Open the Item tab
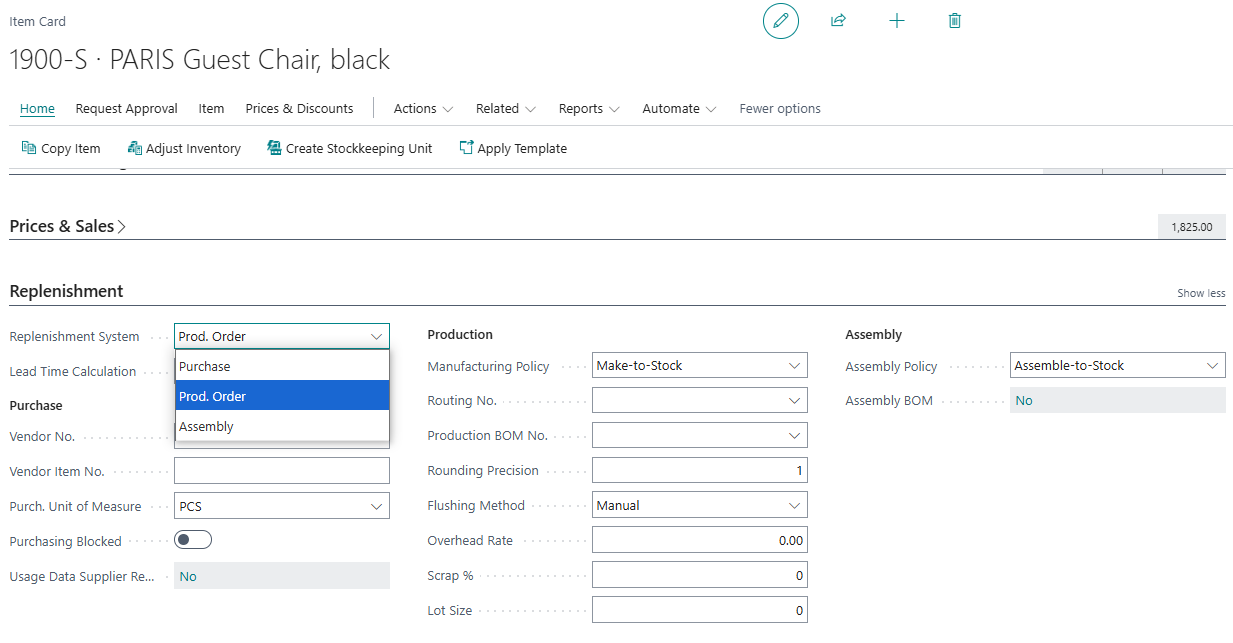This screenshot has width=1233, height=643. [x=211, y=109]
